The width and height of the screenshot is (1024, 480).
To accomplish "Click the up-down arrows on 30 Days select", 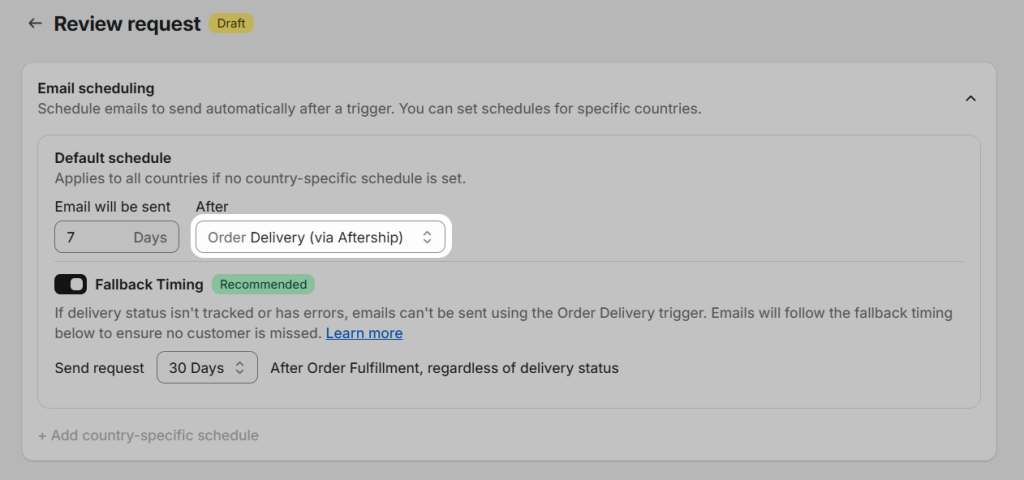I will point(240,368).
